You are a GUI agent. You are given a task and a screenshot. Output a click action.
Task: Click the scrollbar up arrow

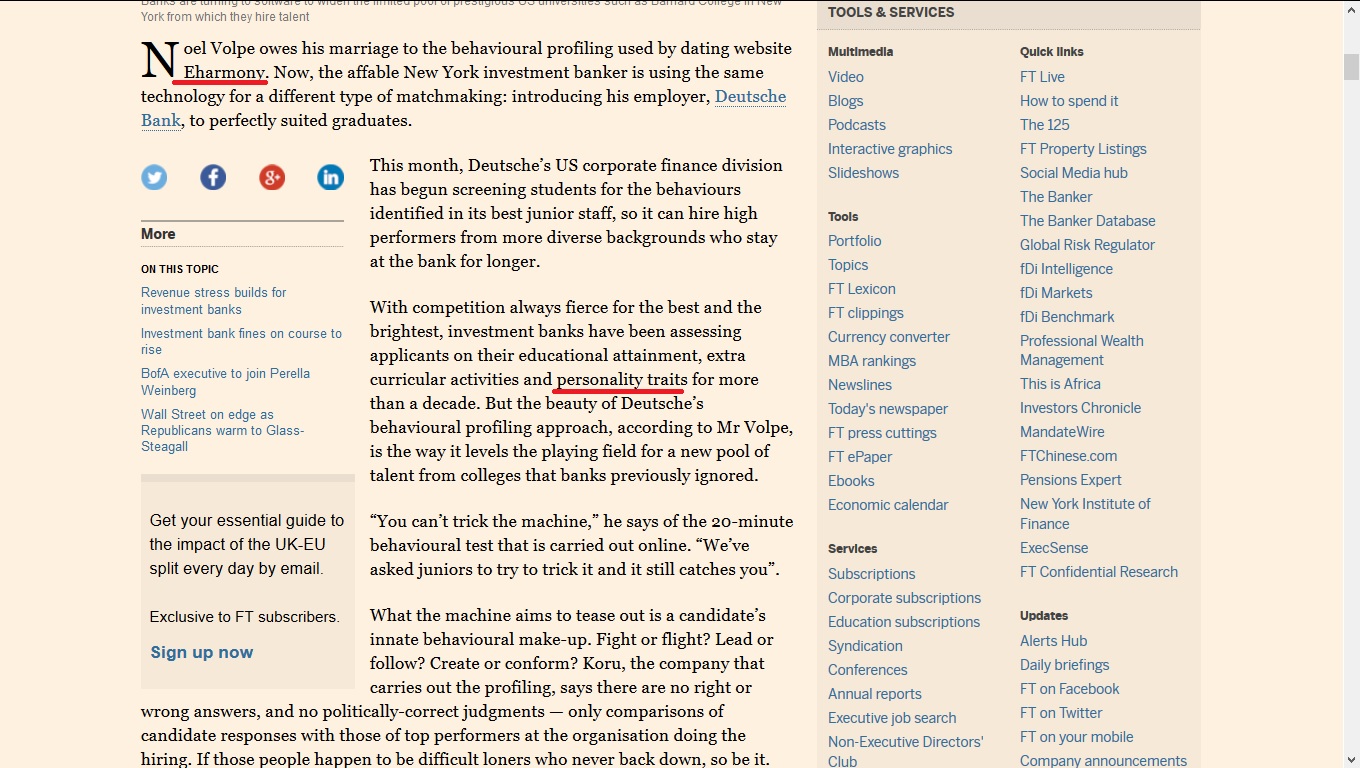tap(1351, 9)
